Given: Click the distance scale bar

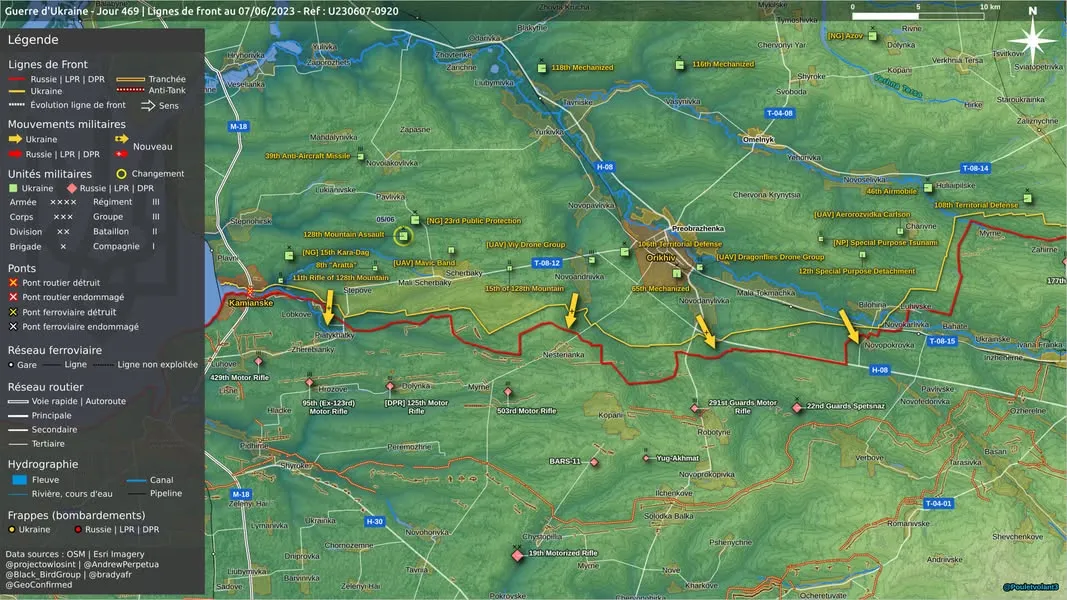Looking at the screenshot, I should 917,16.
